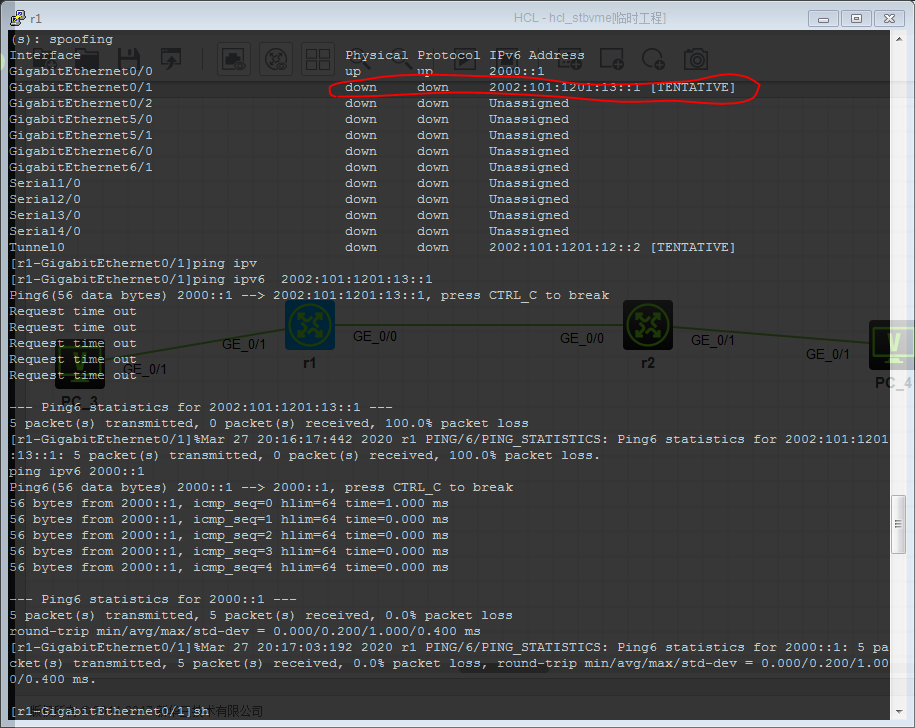Click the Export project icon in HCL toolbar

171,59
